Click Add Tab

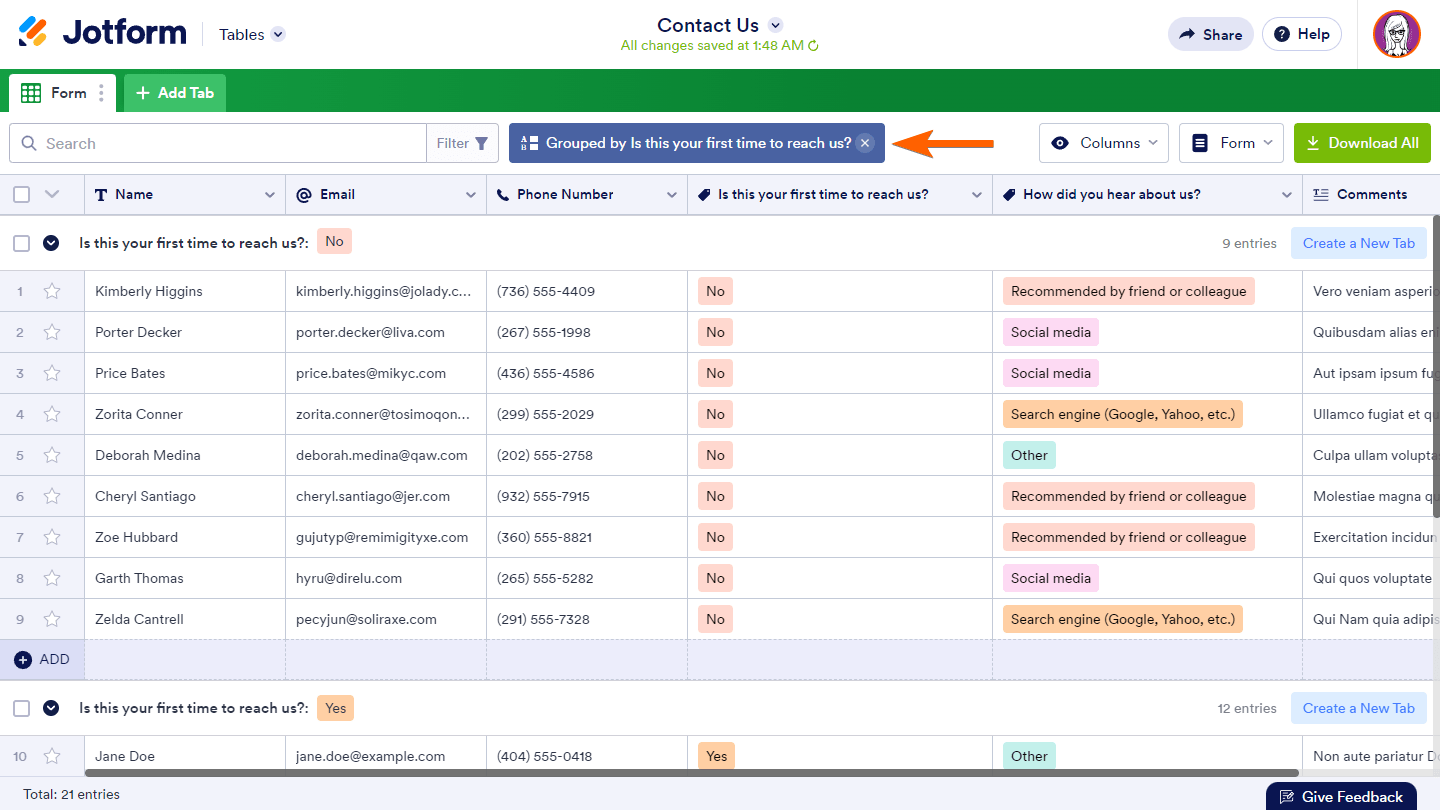click(175, 93)
